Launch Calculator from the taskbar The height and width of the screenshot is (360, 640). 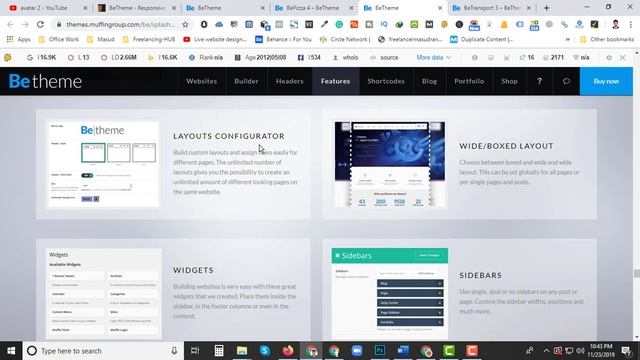click(219, 351)
